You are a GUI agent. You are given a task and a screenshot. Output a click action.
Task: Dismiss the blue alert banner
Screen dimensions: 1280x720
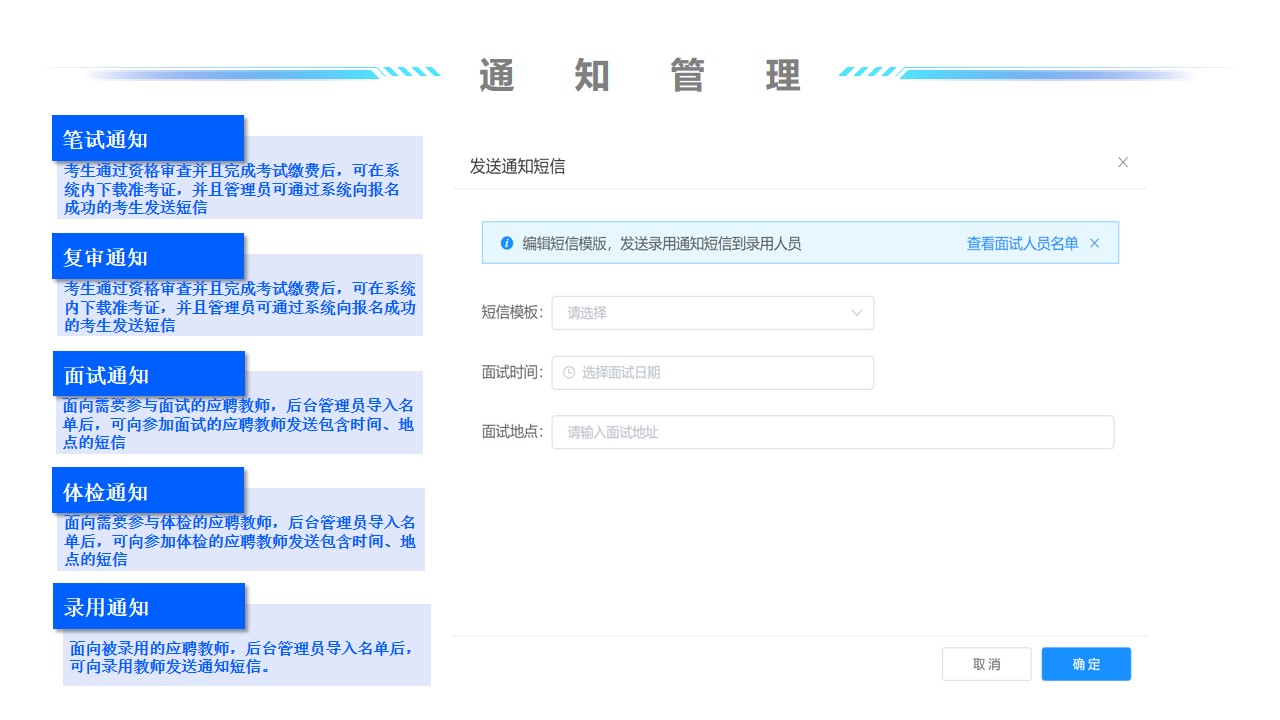(1094, 243)
